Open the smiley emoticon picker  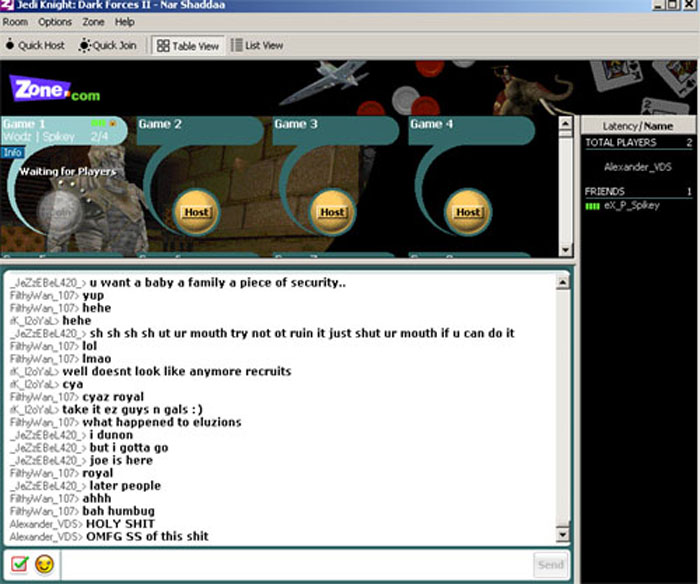44,564
